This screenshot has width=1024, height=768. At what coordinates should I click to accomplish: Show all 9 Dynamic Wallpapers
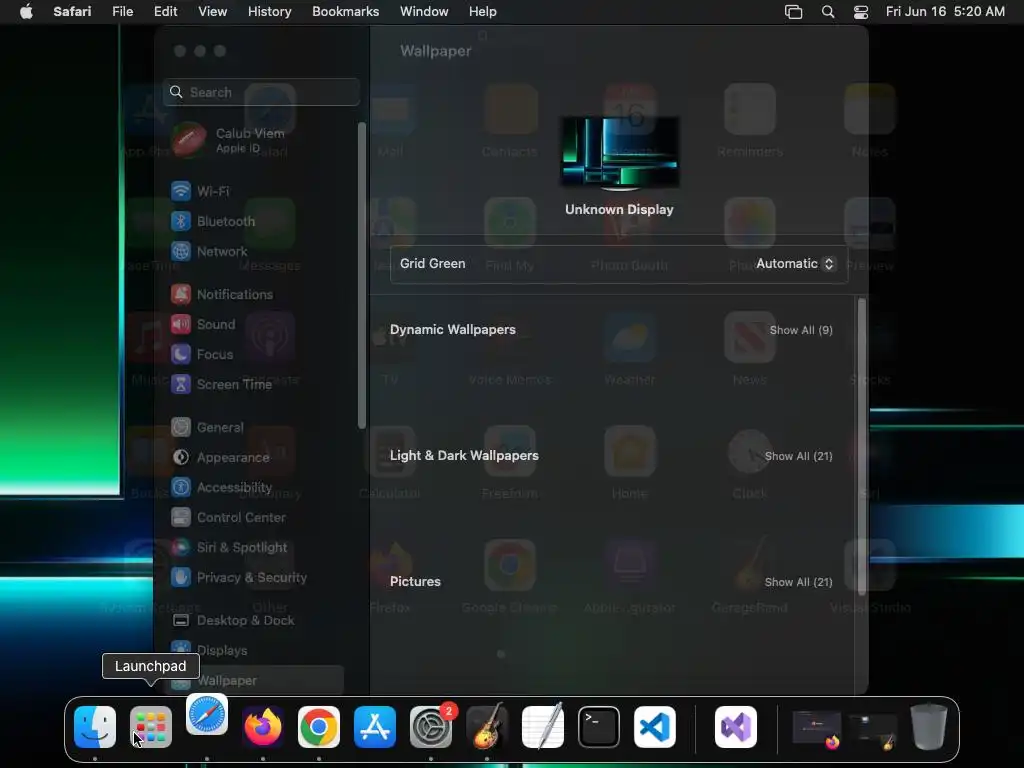coord(801,330)
